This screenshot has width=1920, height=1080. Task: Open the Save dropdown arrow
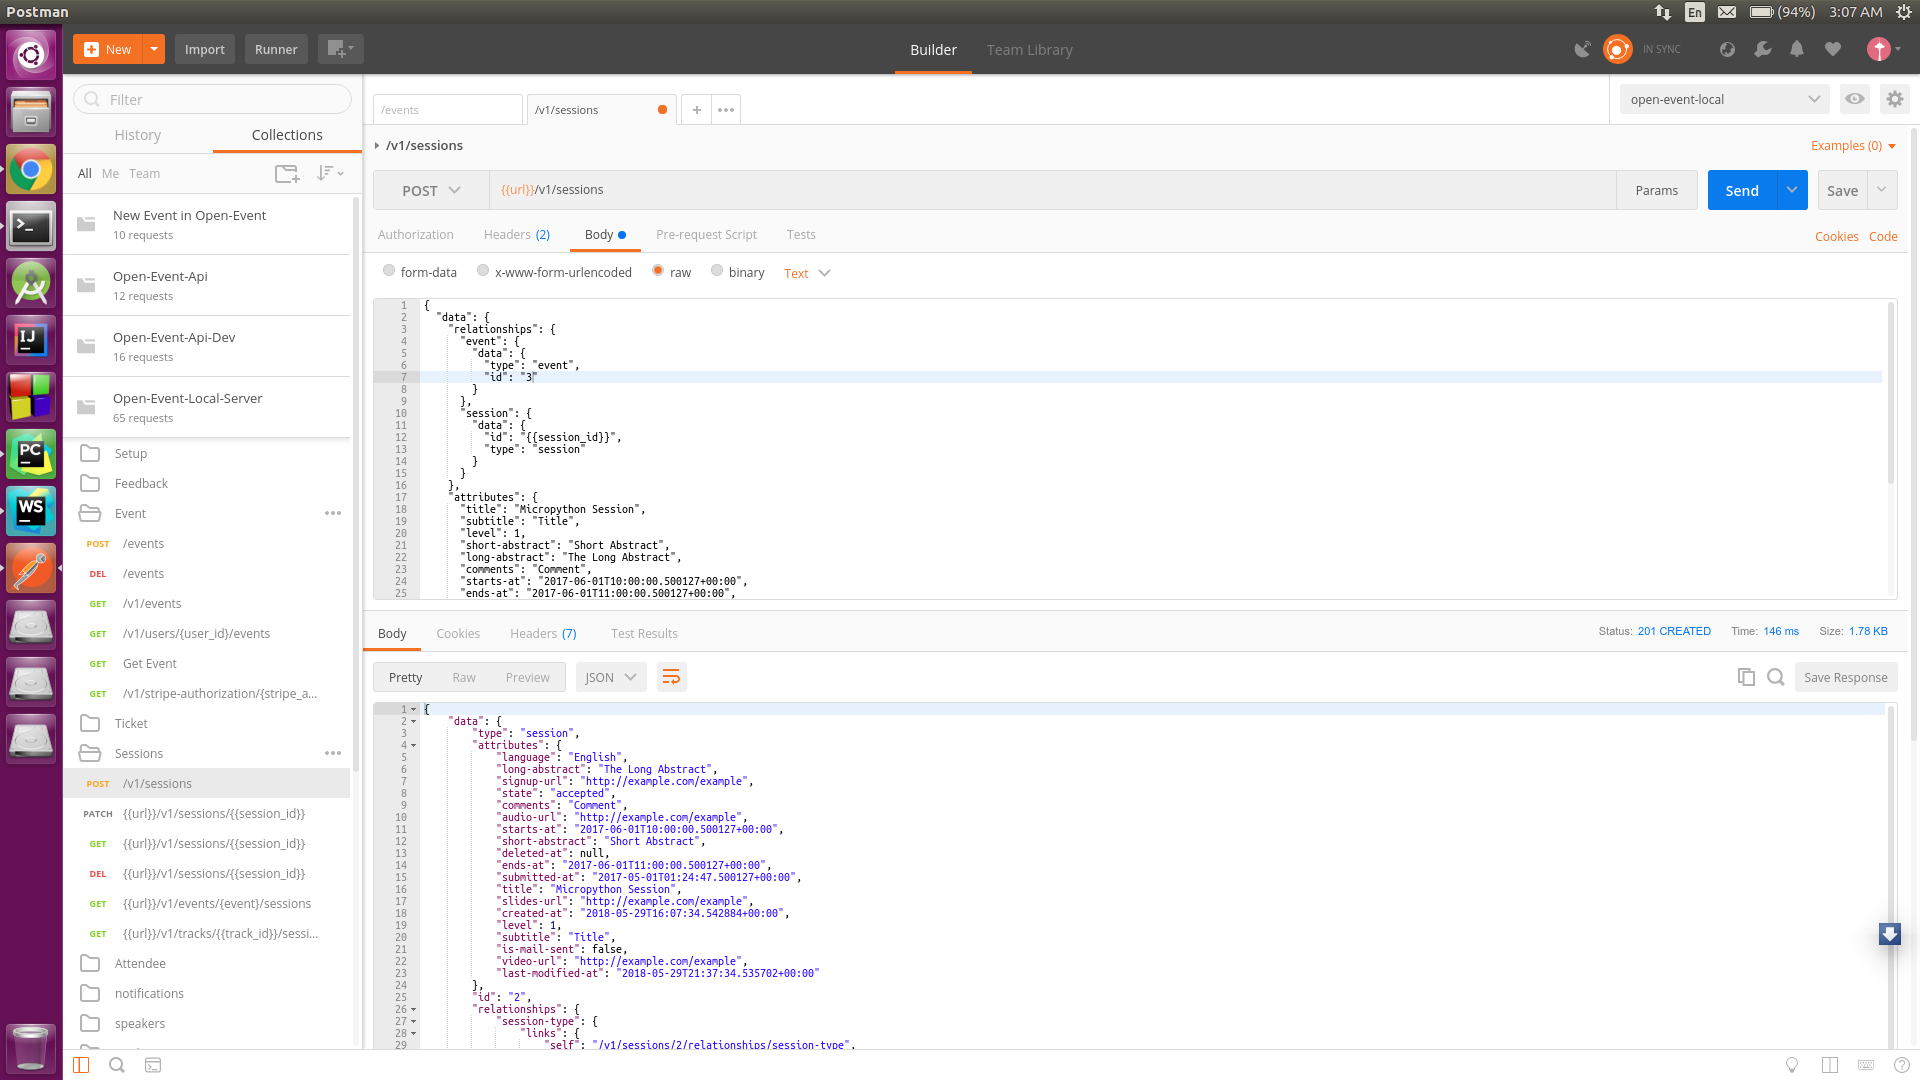(1882, 190)
